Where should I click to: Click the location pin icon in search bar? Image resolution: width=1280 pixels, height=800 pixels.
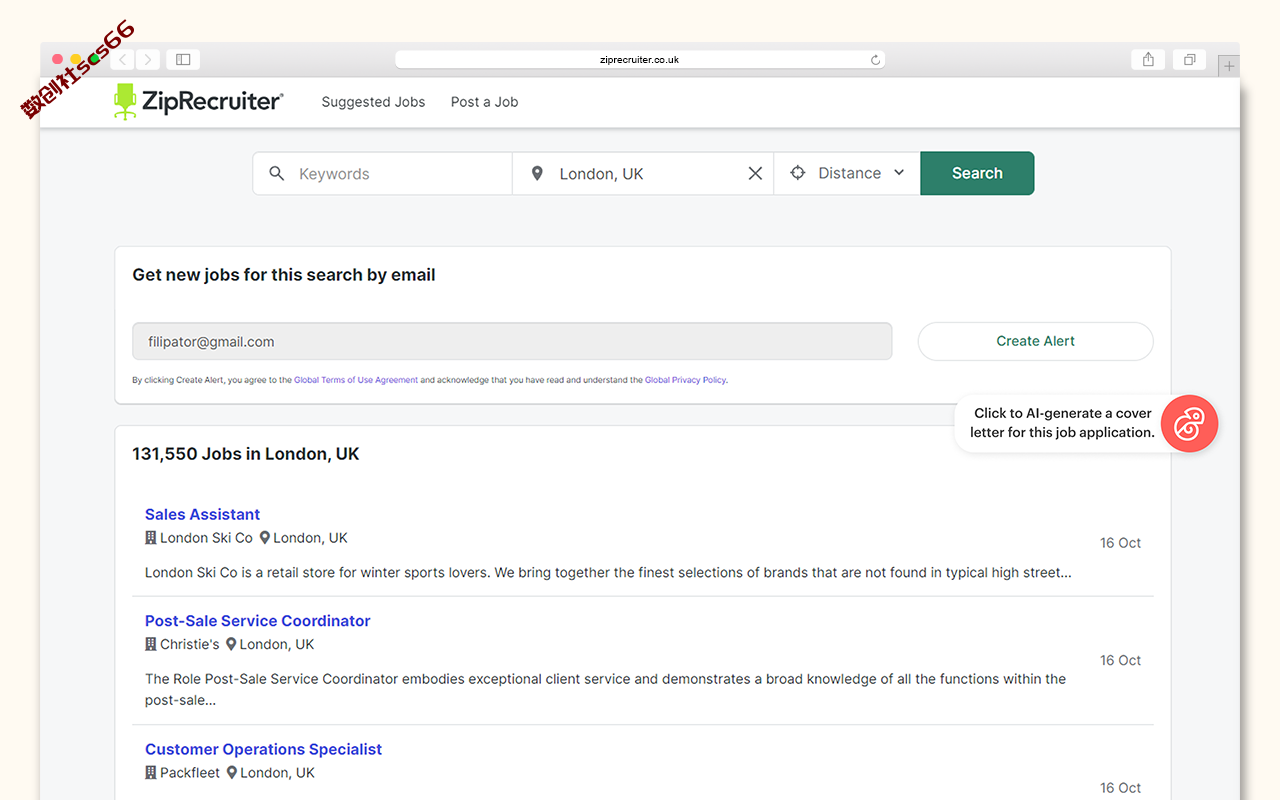click(x=537, y=173)
